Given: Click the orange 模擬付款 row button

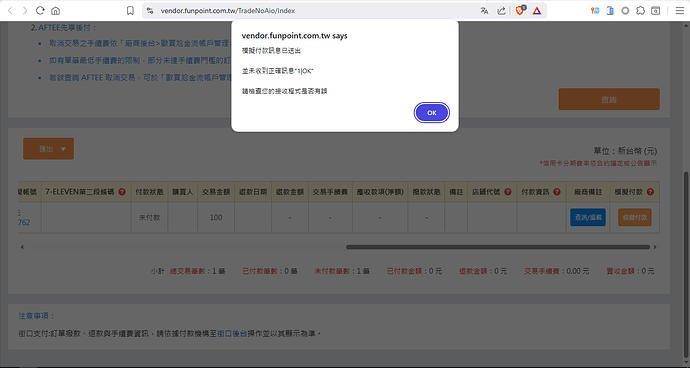Looking at the screenshot, I should [635, 217].
